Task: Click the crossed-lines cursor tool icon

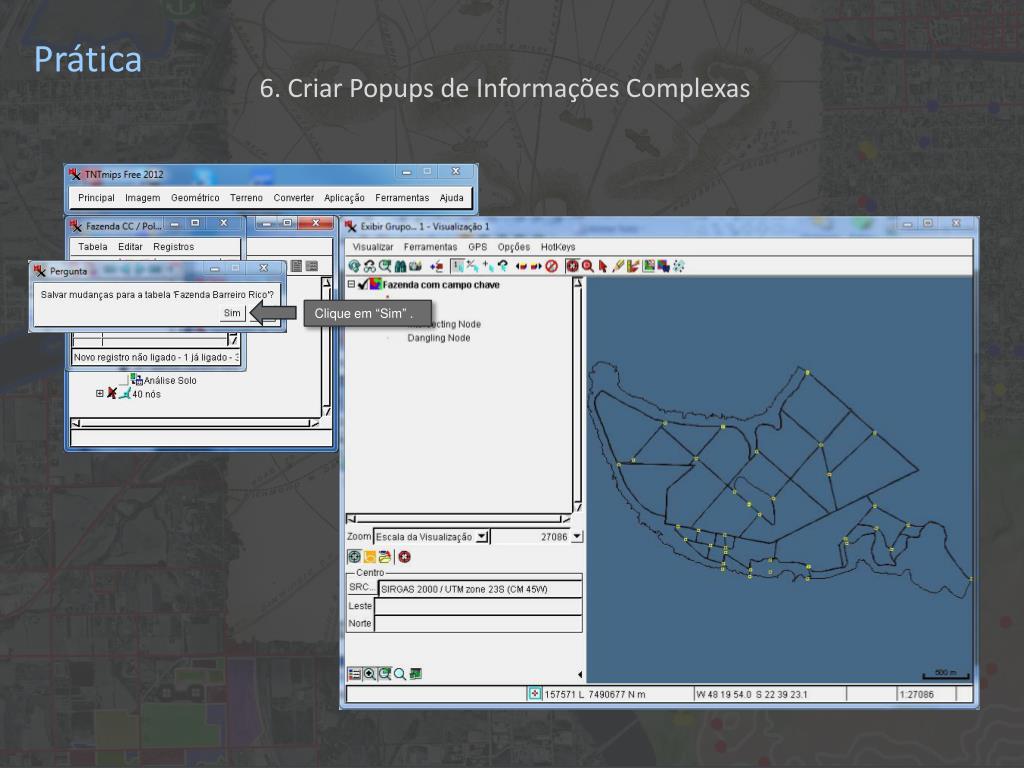Action: coord(472,266)
